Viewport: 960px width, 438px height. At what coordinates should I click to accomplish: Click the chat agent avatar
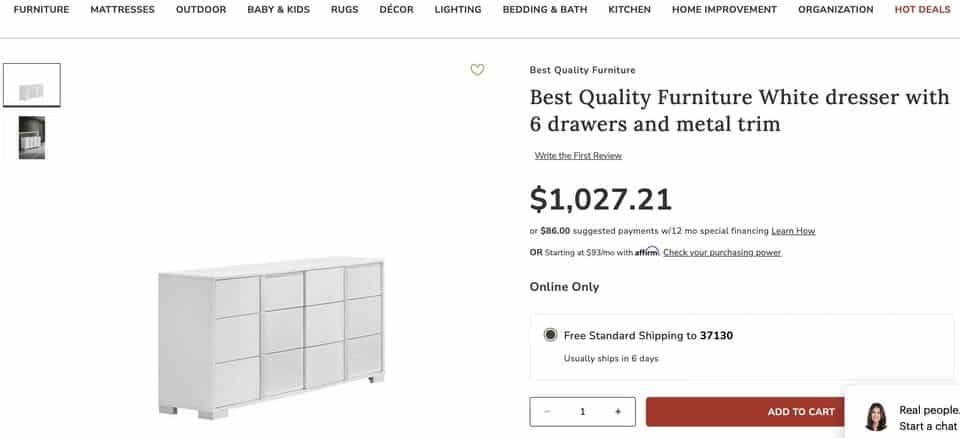click(x=876, y=417)
